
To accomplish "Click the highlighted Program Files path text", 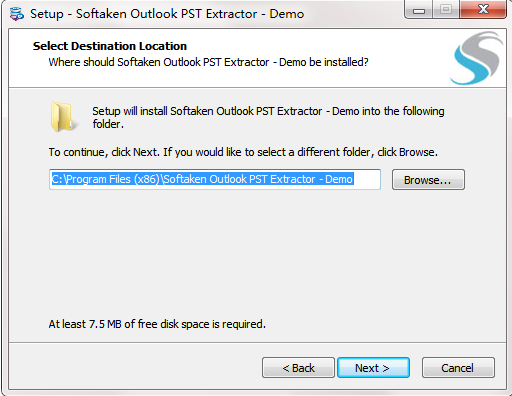I will pos(202,179).
